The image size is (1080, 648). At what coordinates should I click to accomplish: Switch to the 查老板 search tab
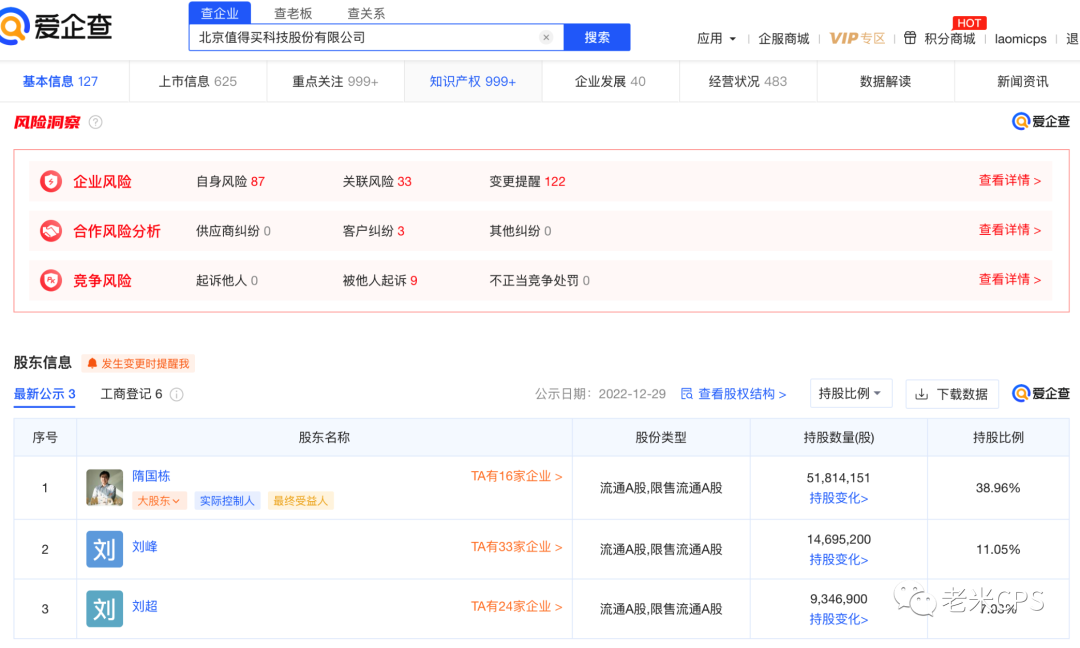(293, 13)
